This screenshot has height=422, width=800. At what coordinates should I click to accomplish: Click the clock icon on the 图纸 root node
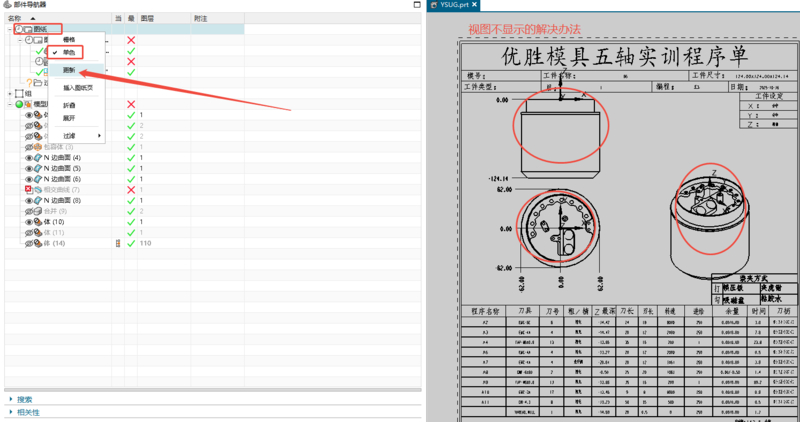(x=18, y=30)
